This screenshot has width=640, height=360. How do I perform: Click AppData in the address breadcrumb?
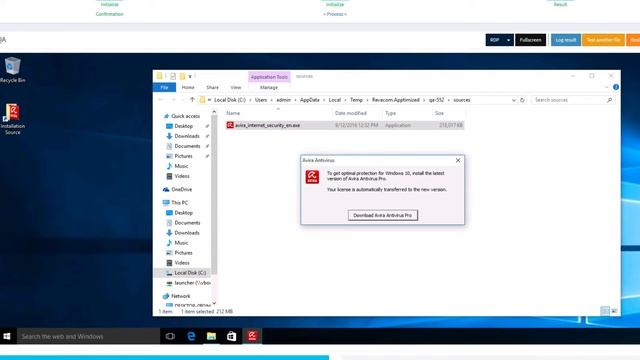[309, 100]
